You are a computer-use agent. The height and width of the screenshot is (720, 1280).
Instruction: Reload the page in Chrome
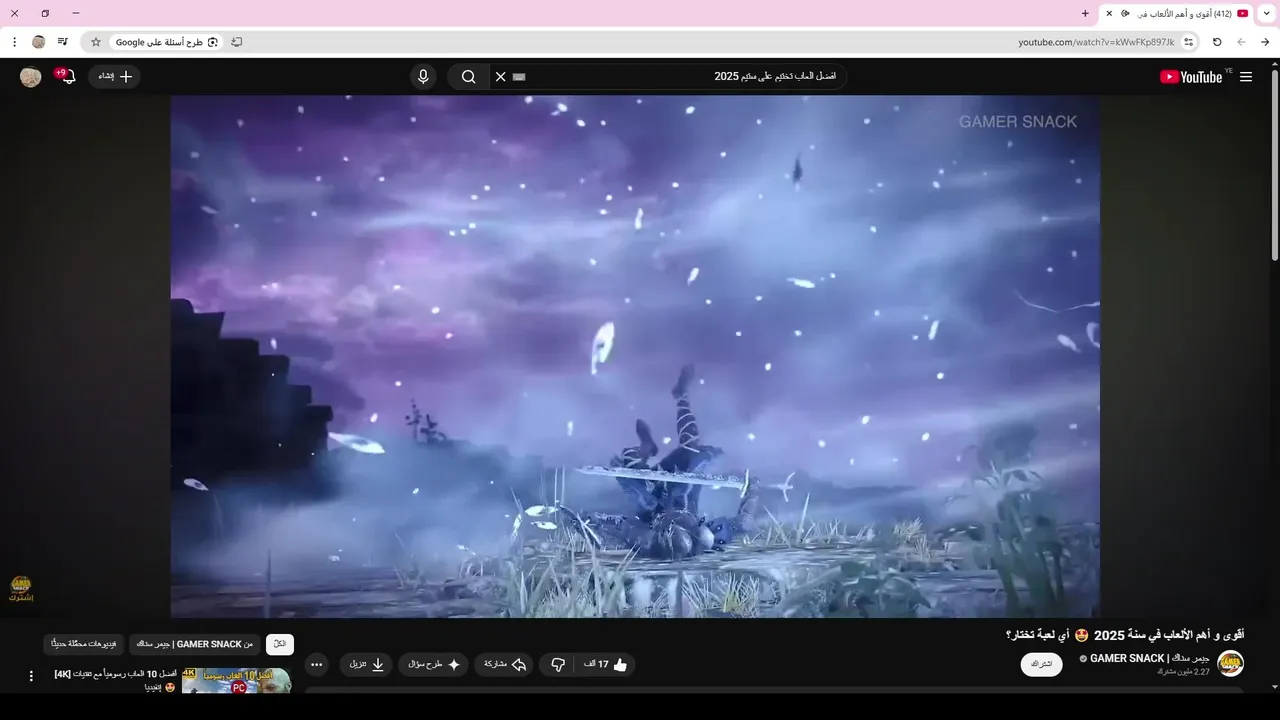click(x=1217, y=42)
